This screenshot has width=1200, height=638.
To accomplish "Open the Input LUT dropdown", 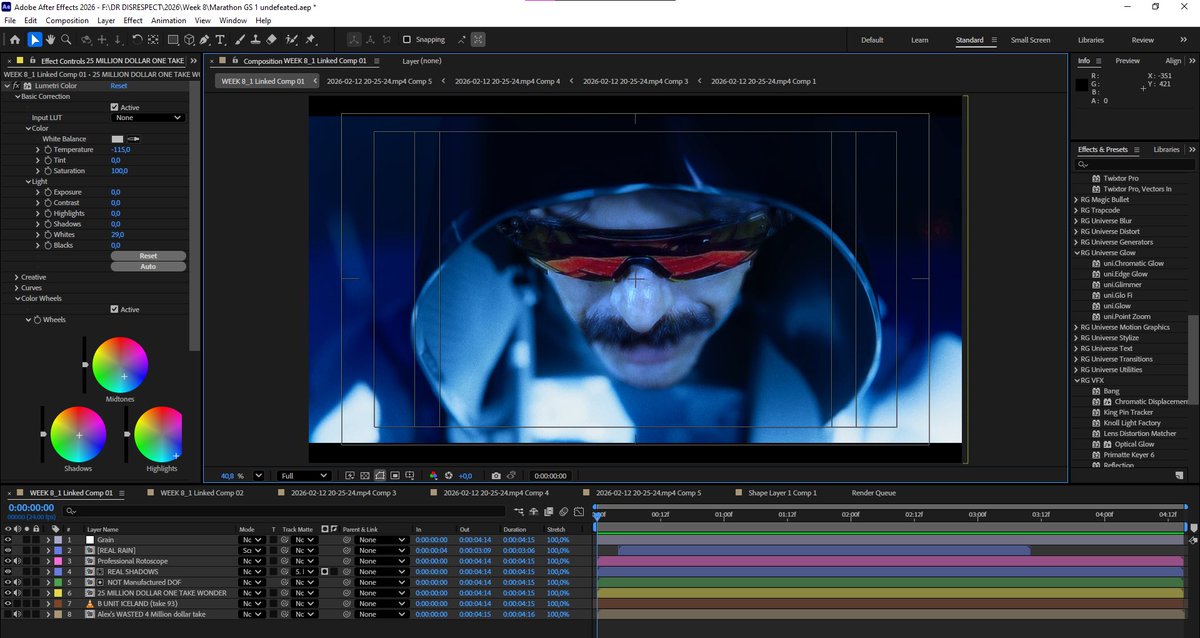I will [x=148, y=118].
